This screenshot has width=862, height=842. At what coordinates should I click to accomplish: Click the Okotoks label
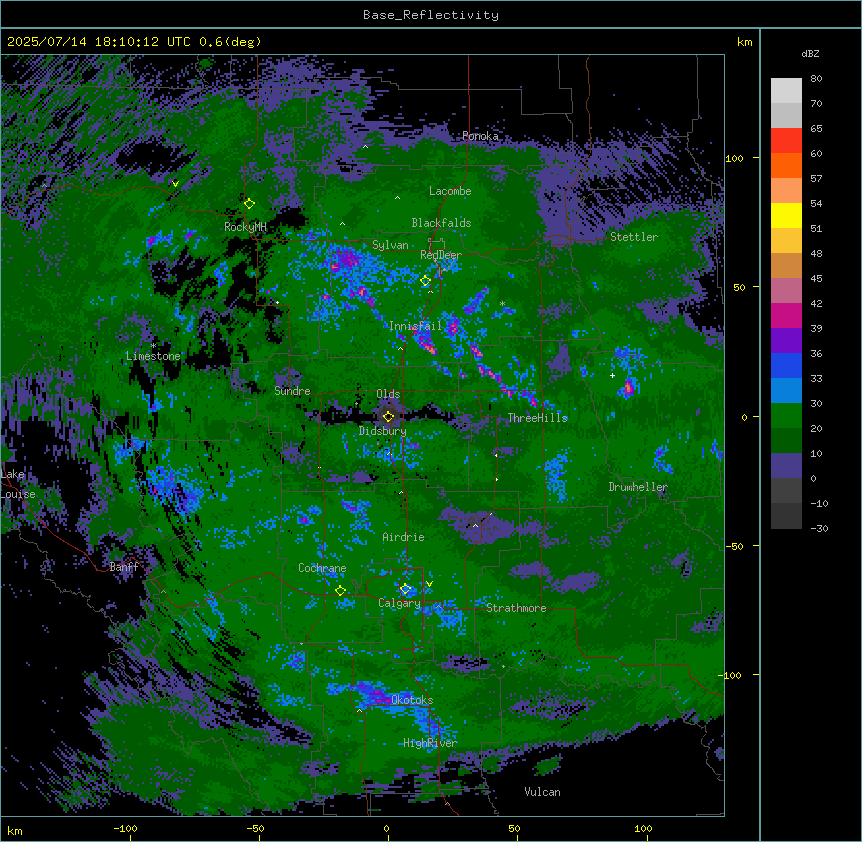coord(412,700)
